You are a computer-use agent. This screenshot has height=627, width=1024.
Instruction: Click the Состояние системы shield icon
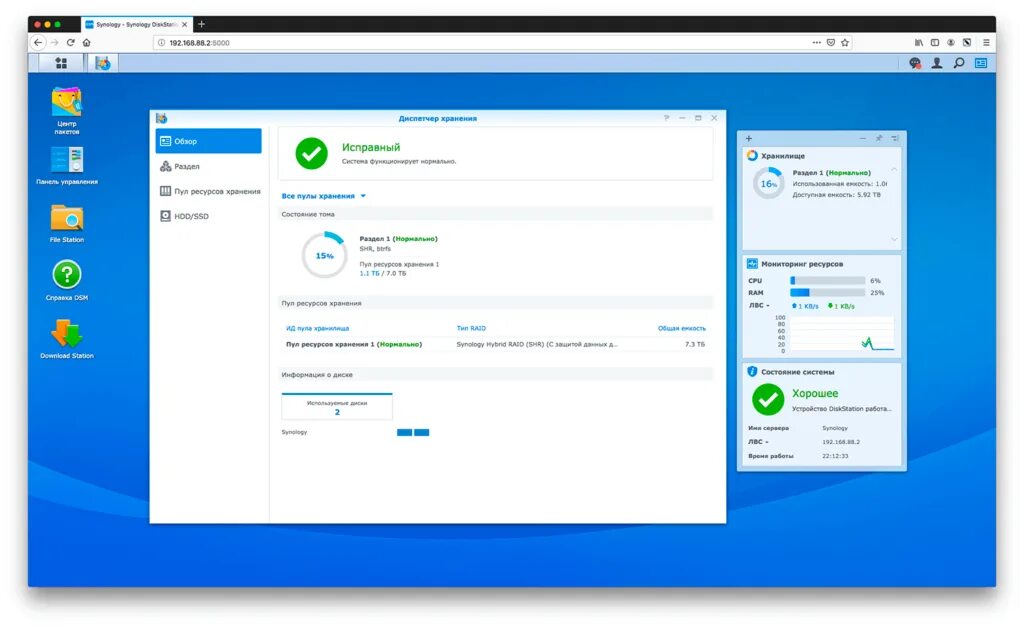[x=752, y=371]
